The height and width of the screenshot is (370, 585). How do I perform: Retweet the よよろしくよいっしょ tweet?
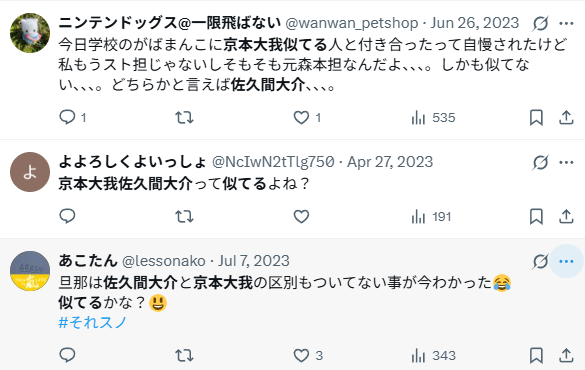[184, 216]
